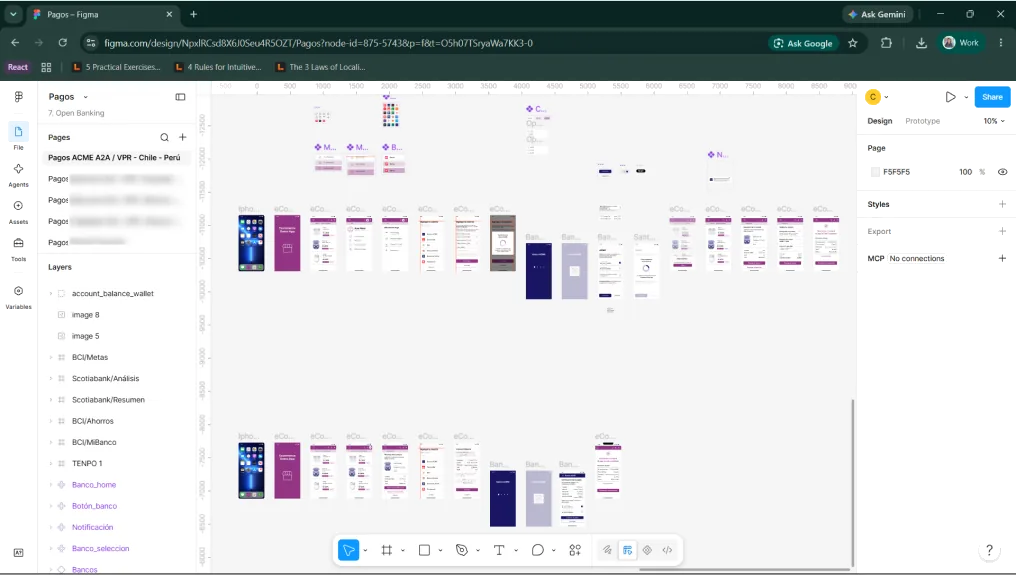The width and height of the screenshot is (1016, 575).
Task: Click the page color F5F5F5 swatch
Action: coord(875,172)
